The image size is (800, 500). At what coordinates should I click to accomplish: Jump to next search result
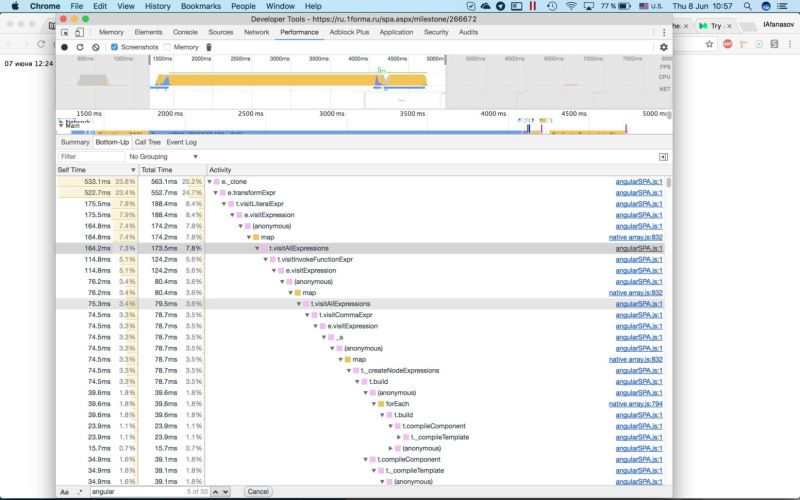[226, 492]
